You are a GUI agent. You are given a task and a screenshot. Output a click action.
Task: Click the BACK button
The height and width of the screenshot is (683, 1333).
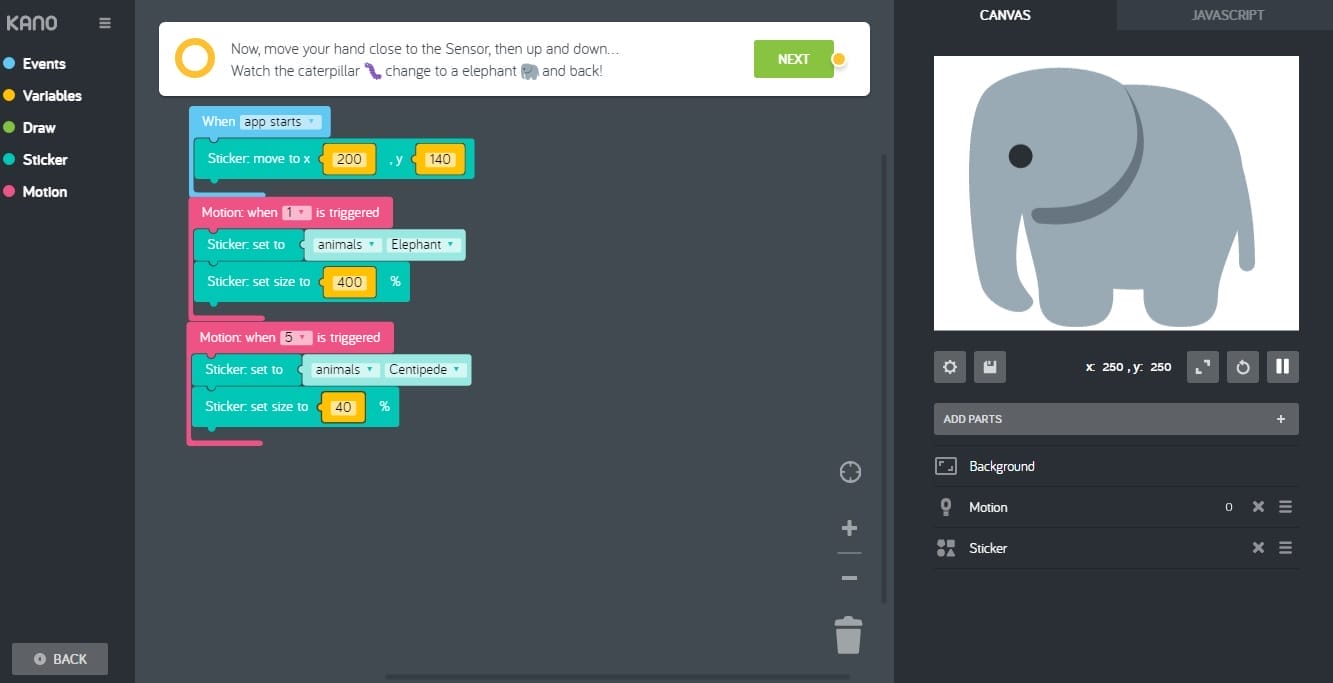(60, 659)
